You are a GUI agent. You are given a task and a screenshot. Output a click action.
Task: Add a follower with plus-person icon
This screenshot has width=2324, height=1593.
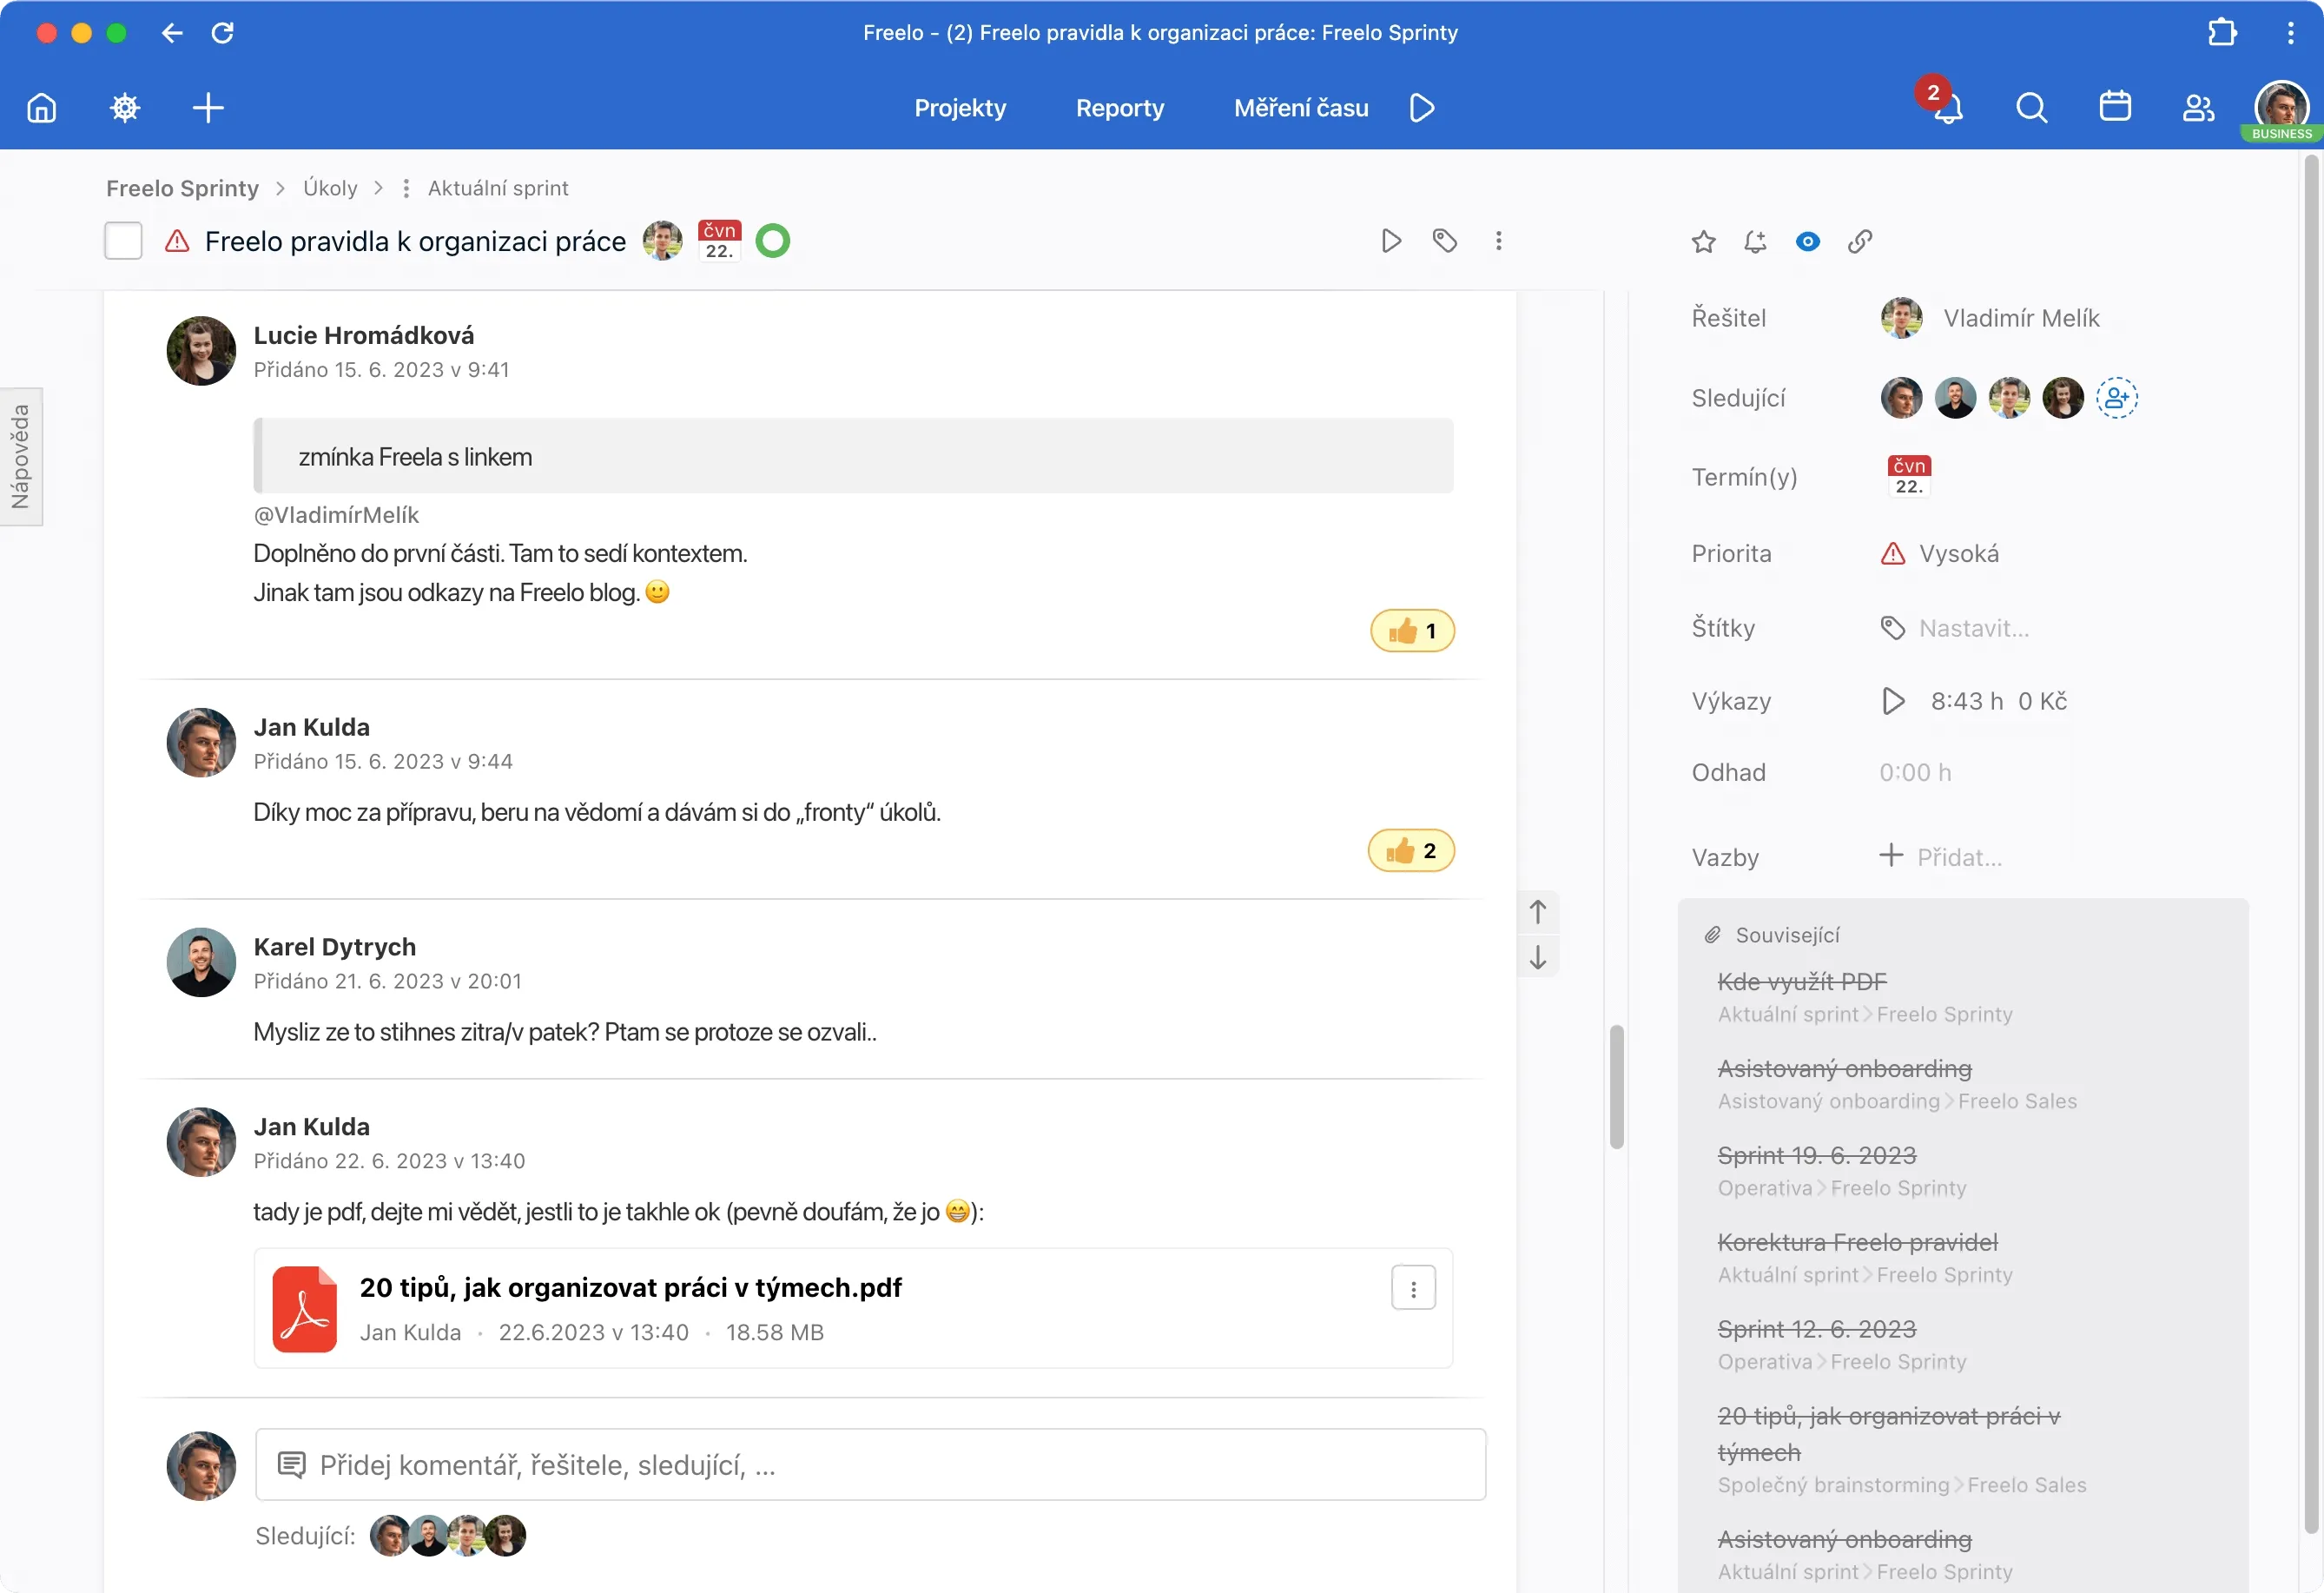click(x=2116, y=398)
